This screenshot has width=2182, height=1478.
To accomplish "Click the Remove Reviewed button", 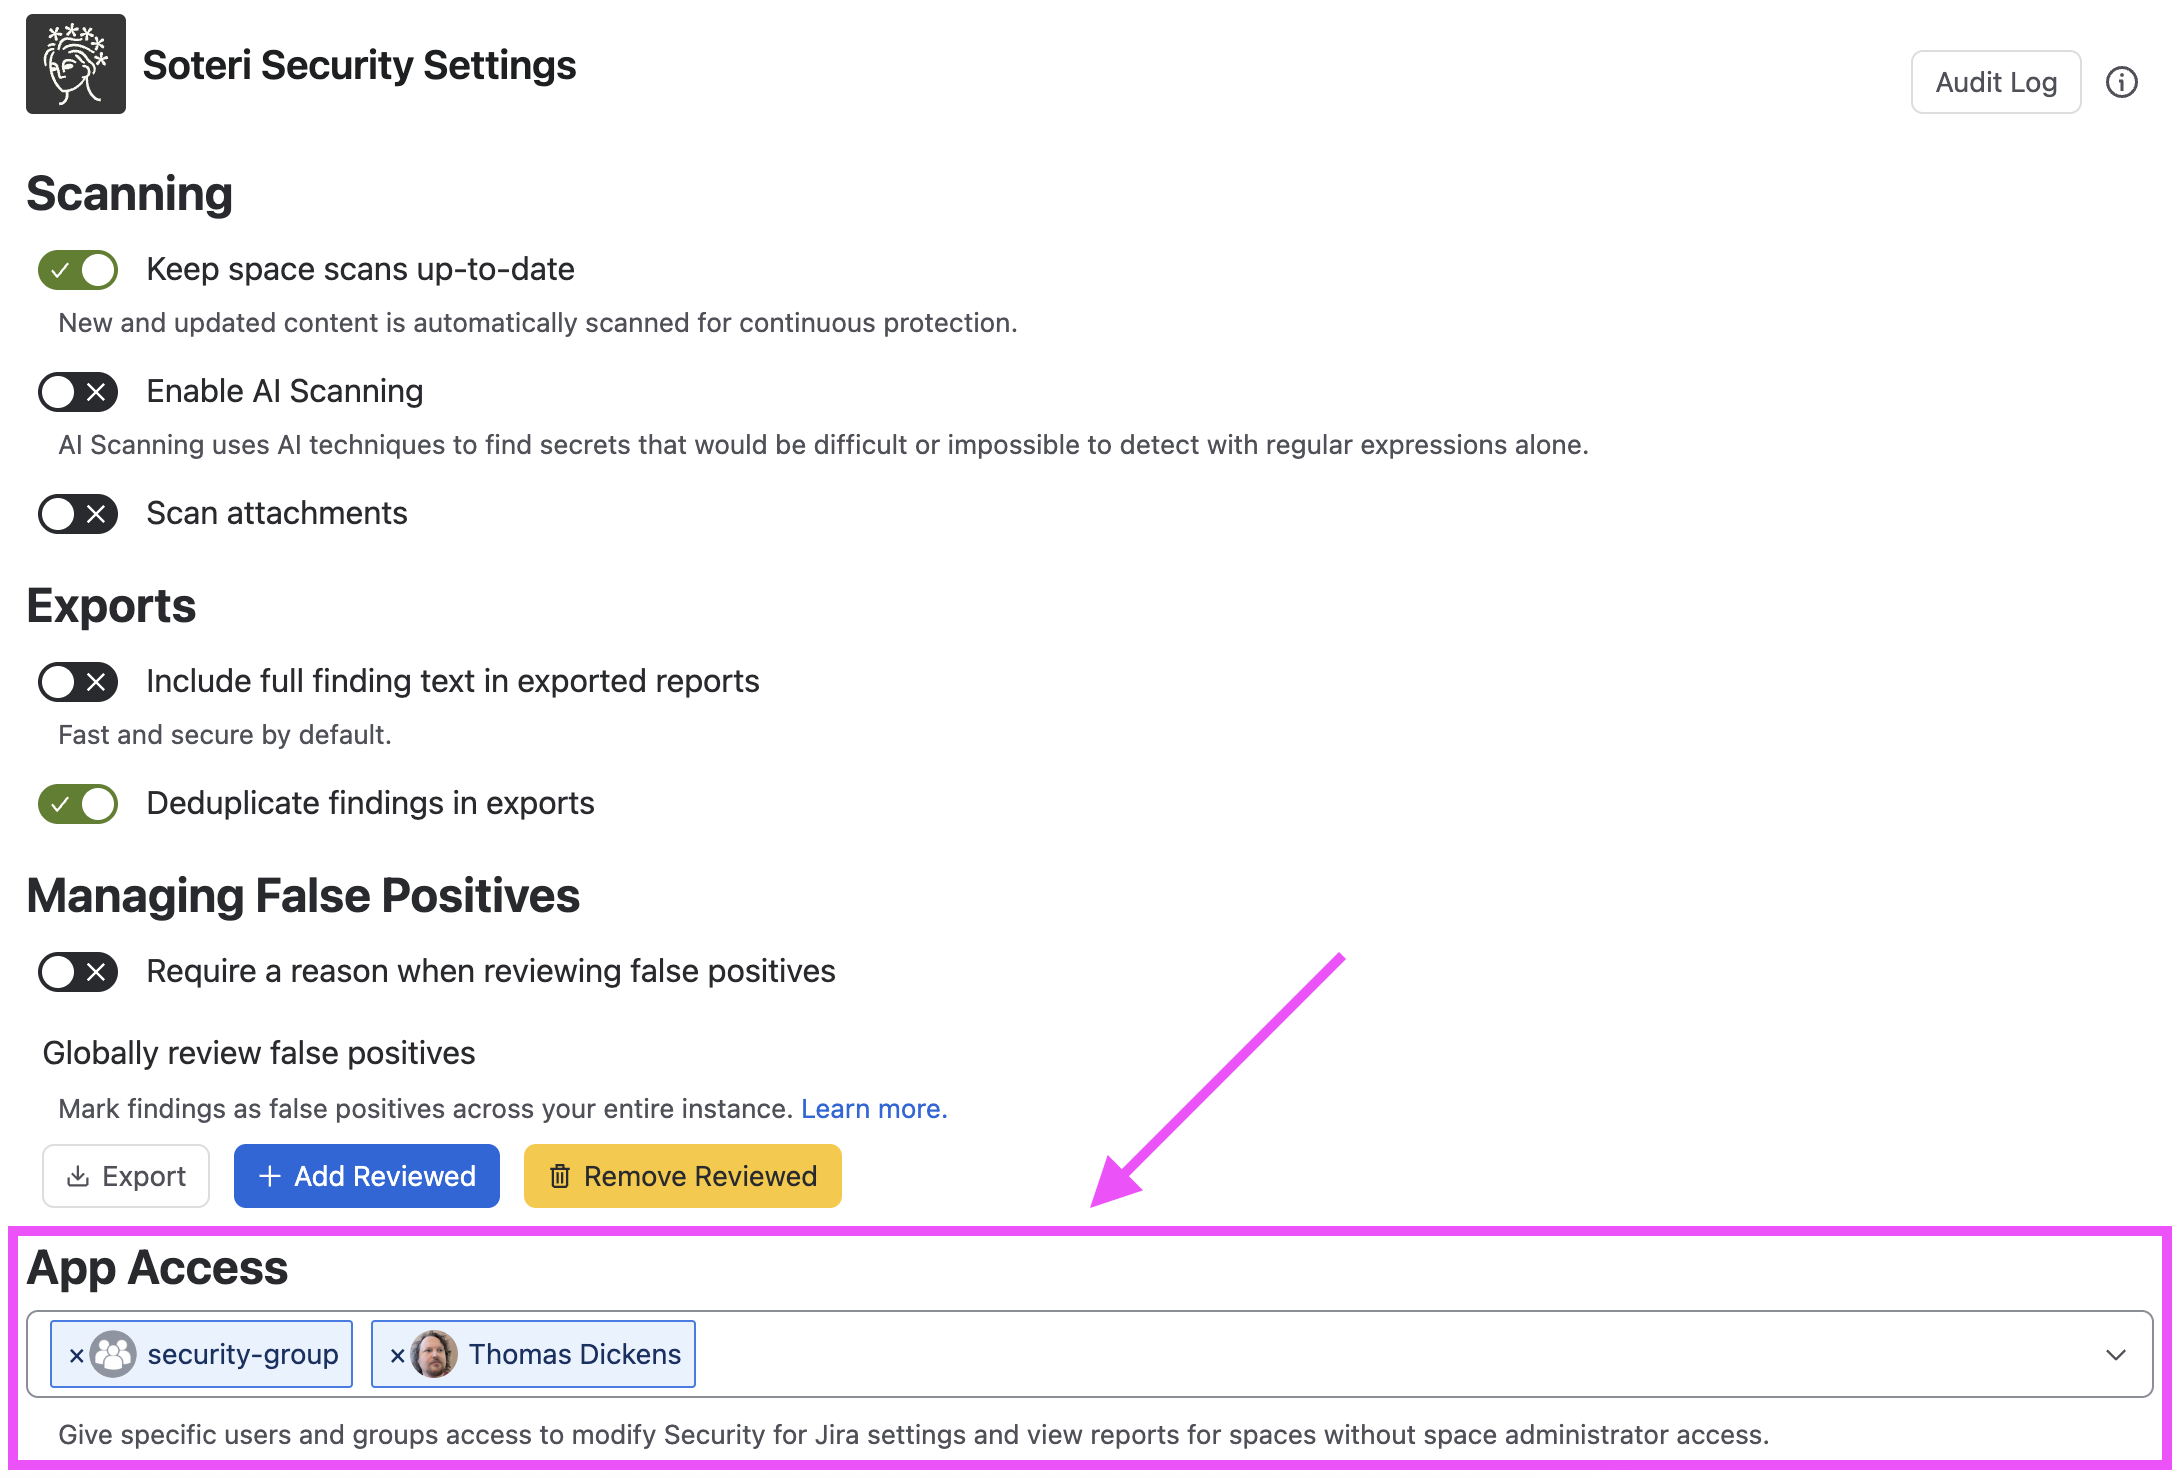I will tap(683, 1176).
